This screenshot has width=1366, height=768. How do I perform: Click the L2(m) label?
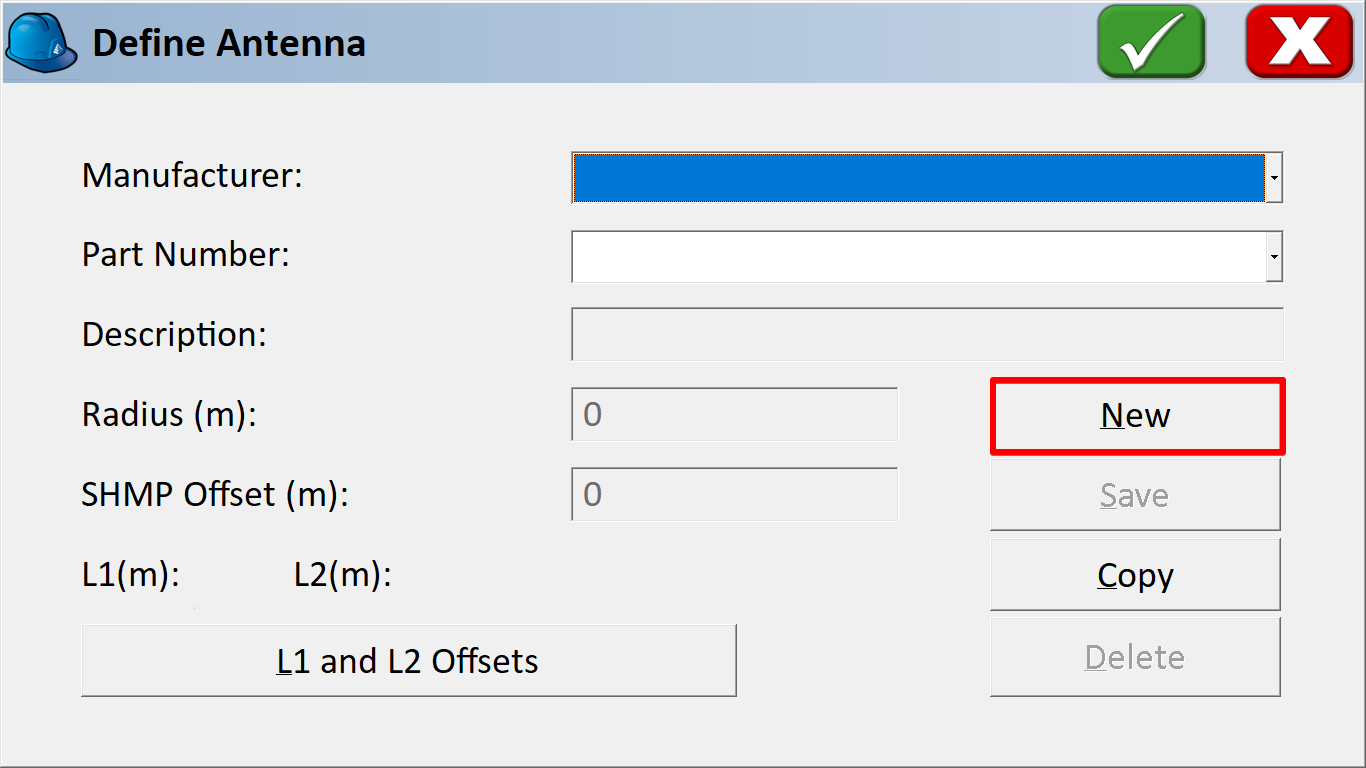[x=343, y=576]
